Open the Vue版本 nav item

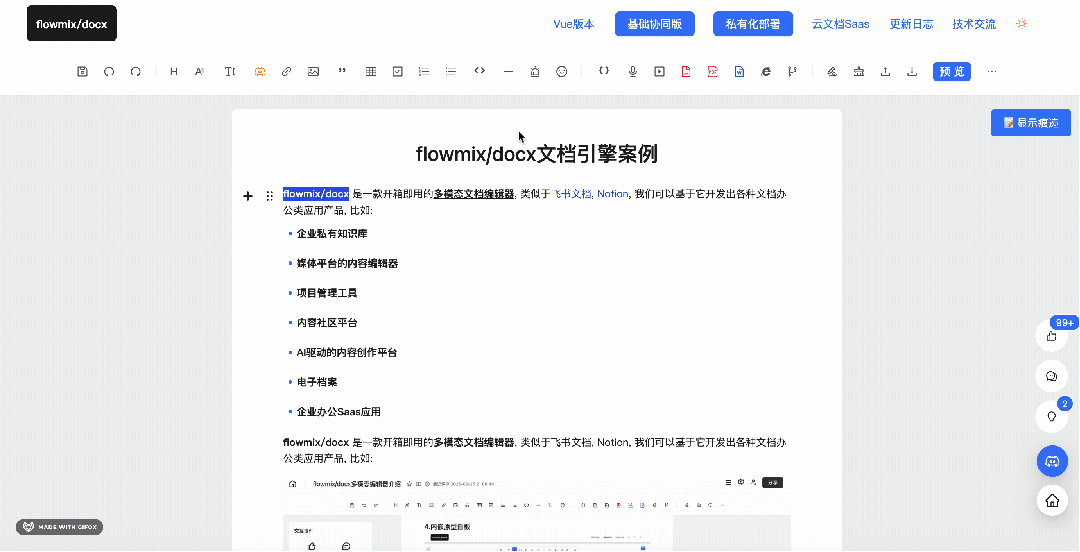574,24
